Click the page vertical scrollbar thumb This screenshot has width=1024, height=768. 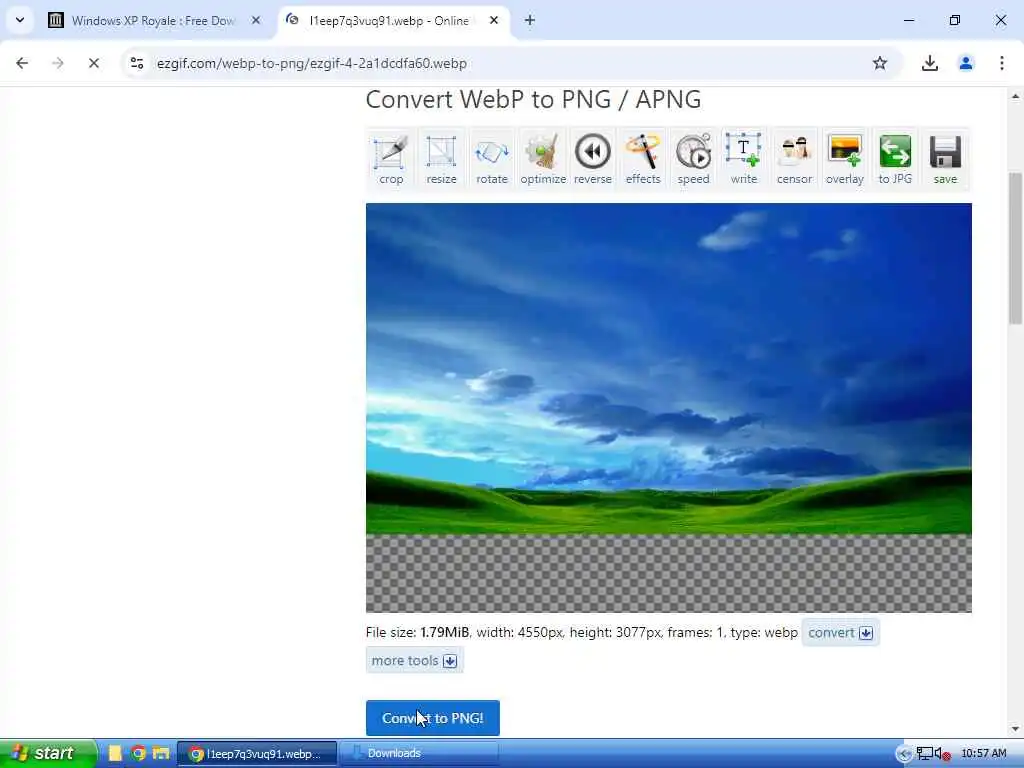pos(1015,248)
